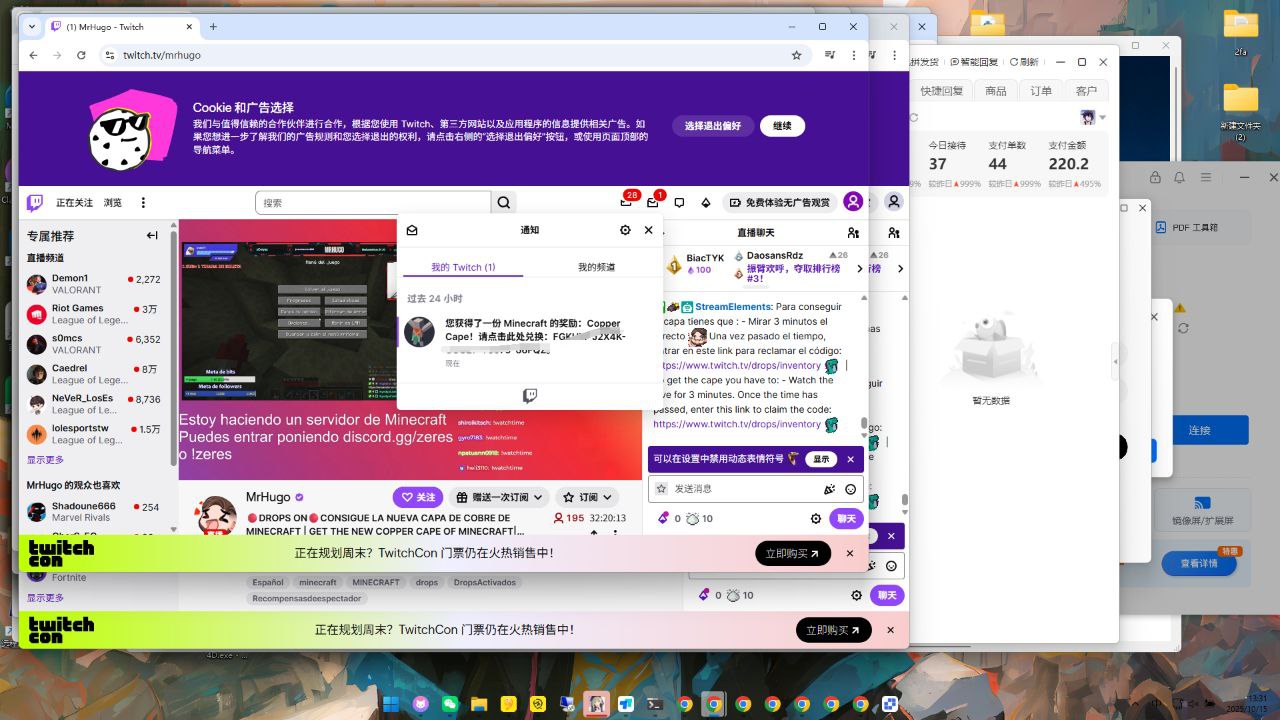This screenshot has width=1280, height=720.
Task: Click 显示 to show animated emotes
Action: click(x=821, y=459)
